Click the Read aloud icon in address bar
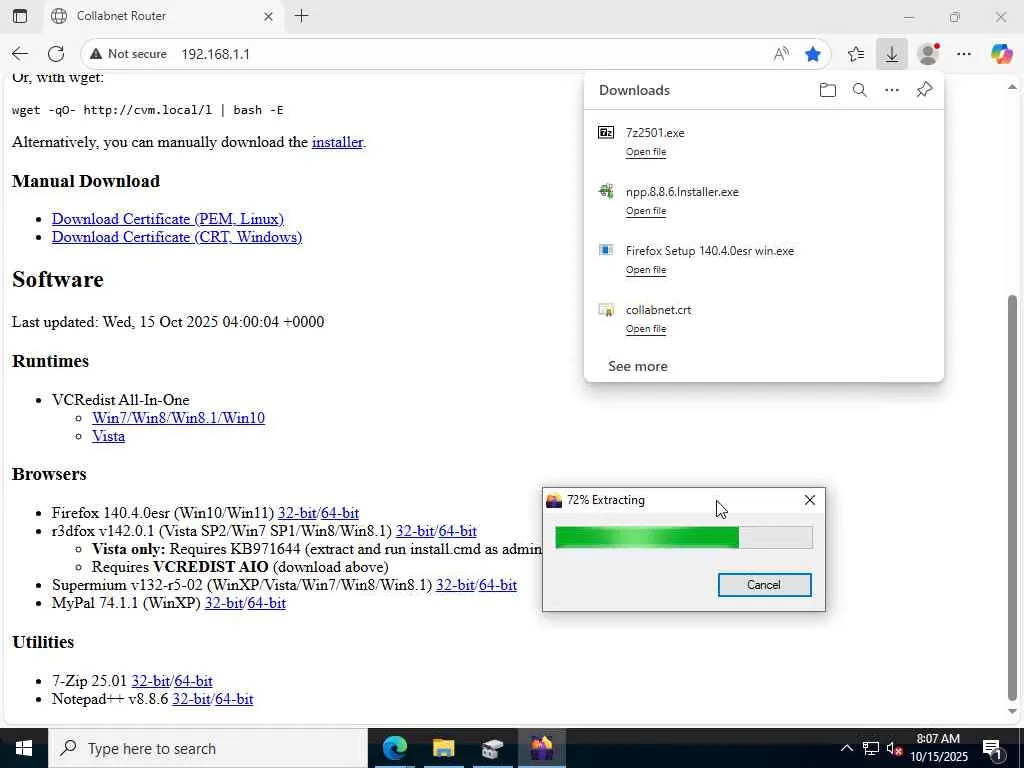1024x768 pixels. [781, 54]
